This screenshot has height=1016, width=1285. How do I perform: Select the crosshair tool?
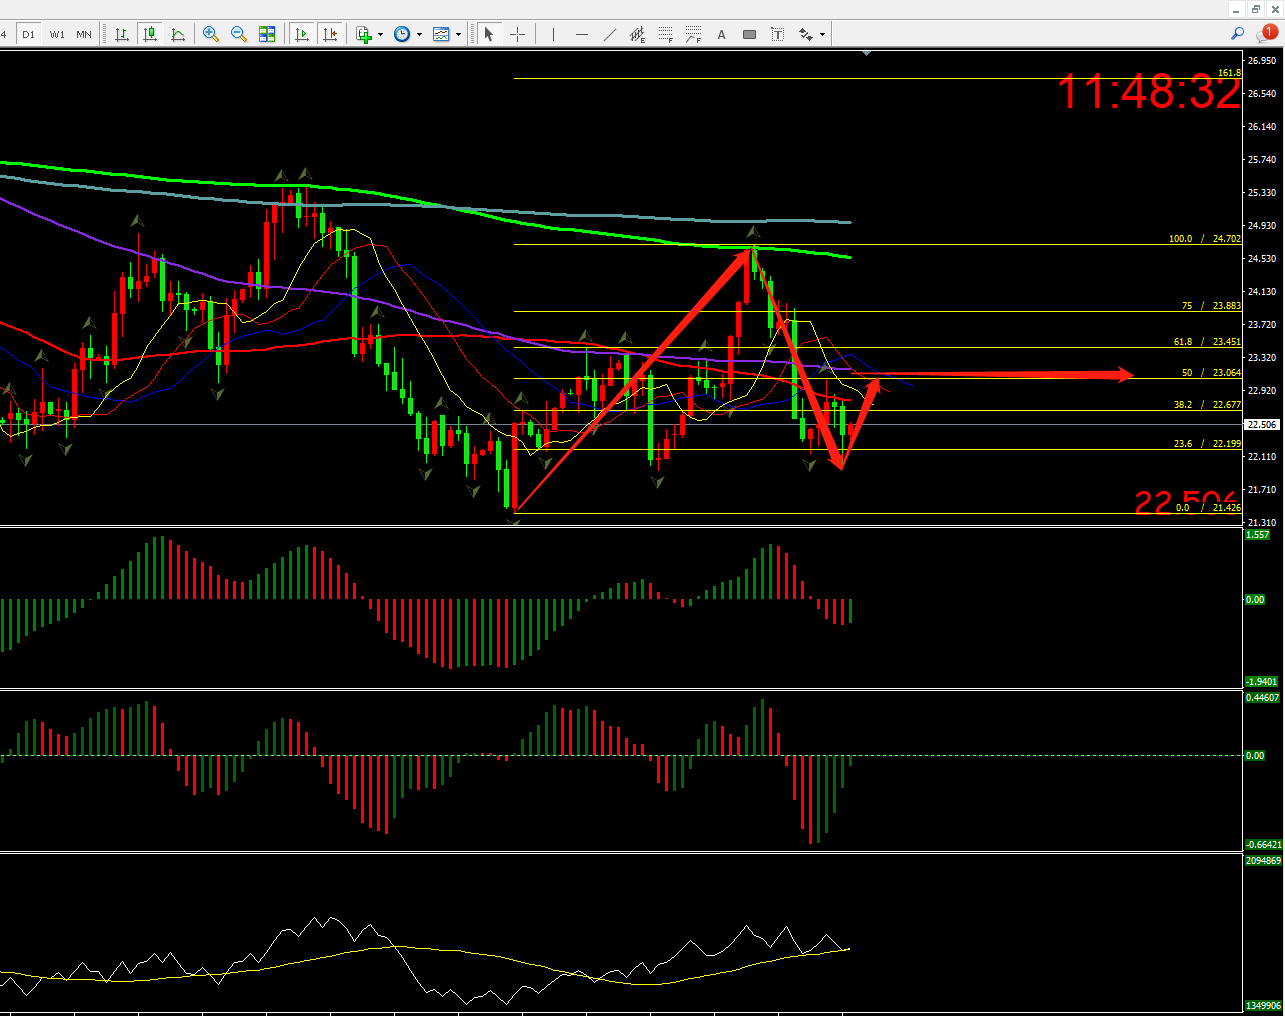click(517, 34)
